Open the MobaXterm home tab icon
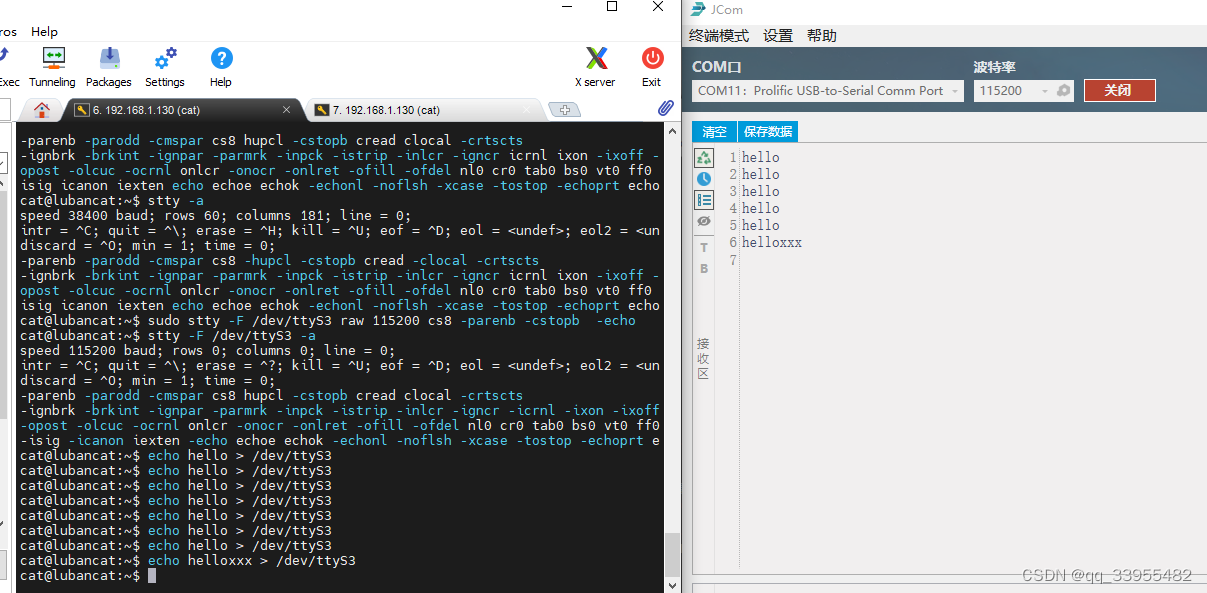1207x593 pixels. pyautogui.click(x=42, y=110)
